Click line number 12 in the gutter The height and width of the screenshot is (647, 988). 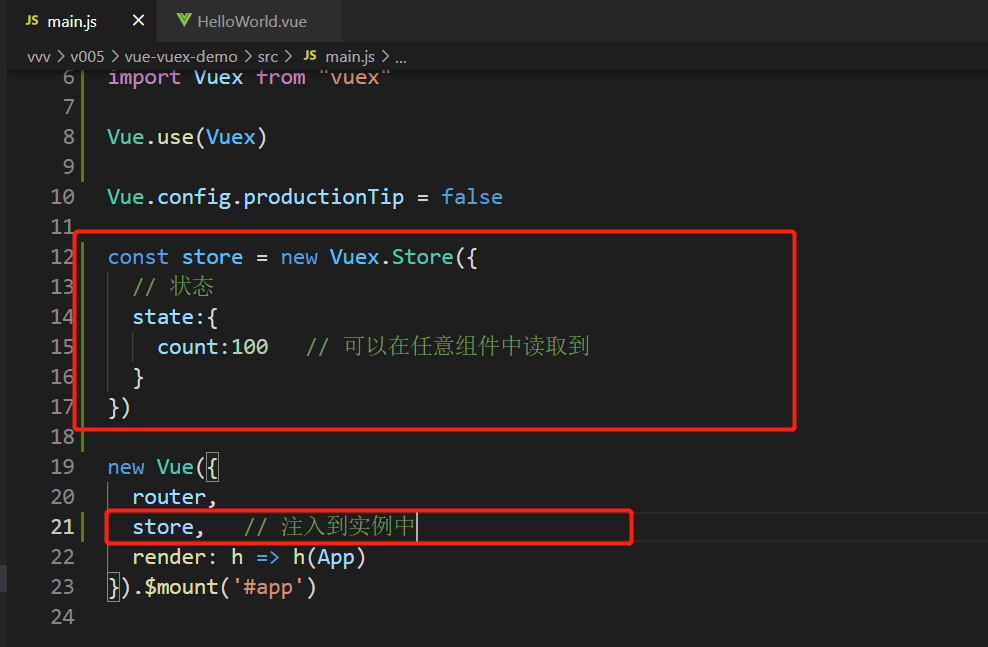(x=62, y=257)
